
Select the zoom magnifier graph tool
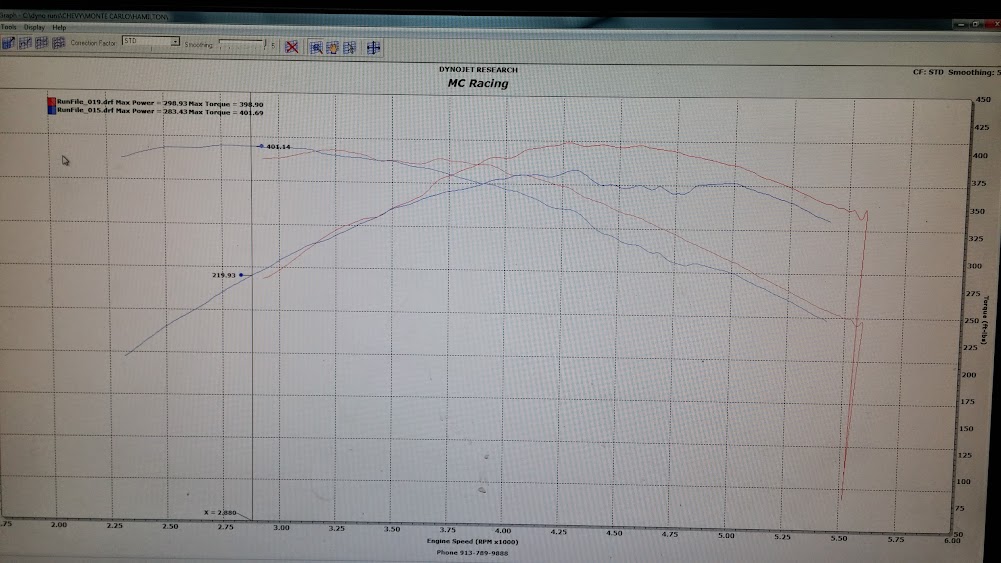click(x=316, y=47)
